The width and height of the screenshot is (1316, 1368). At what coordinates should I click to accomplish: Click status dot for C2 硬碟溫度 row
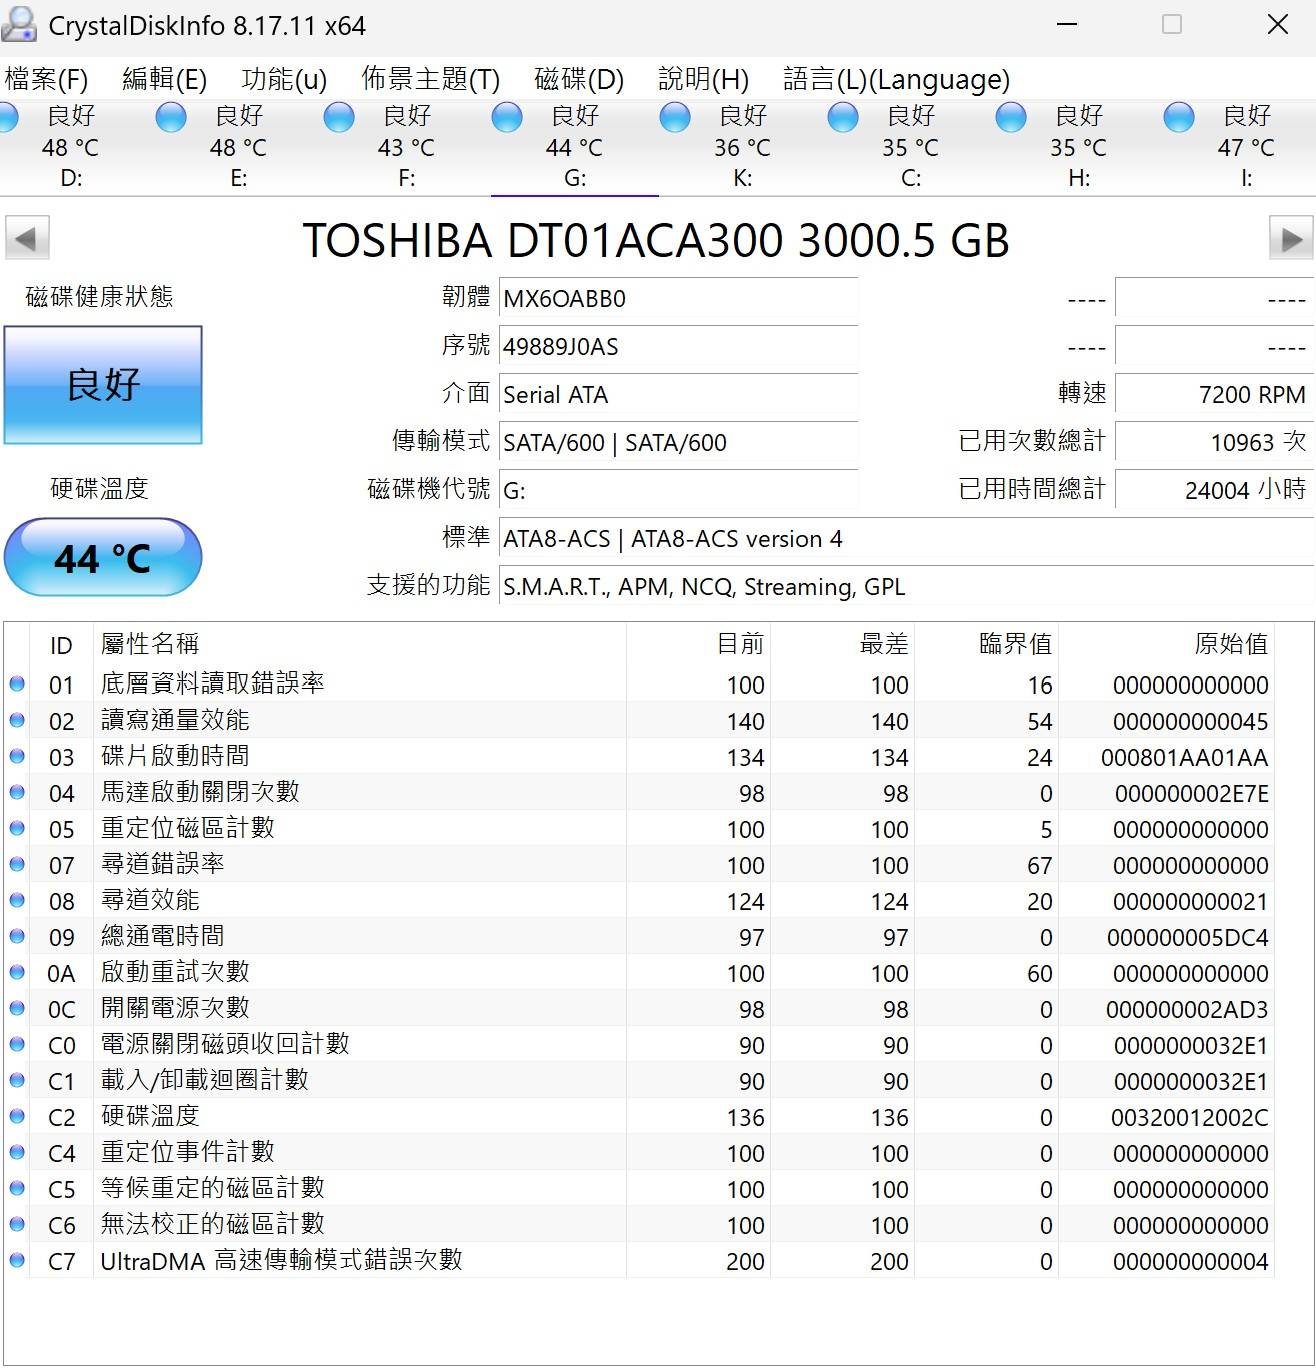pos(17,1116)
